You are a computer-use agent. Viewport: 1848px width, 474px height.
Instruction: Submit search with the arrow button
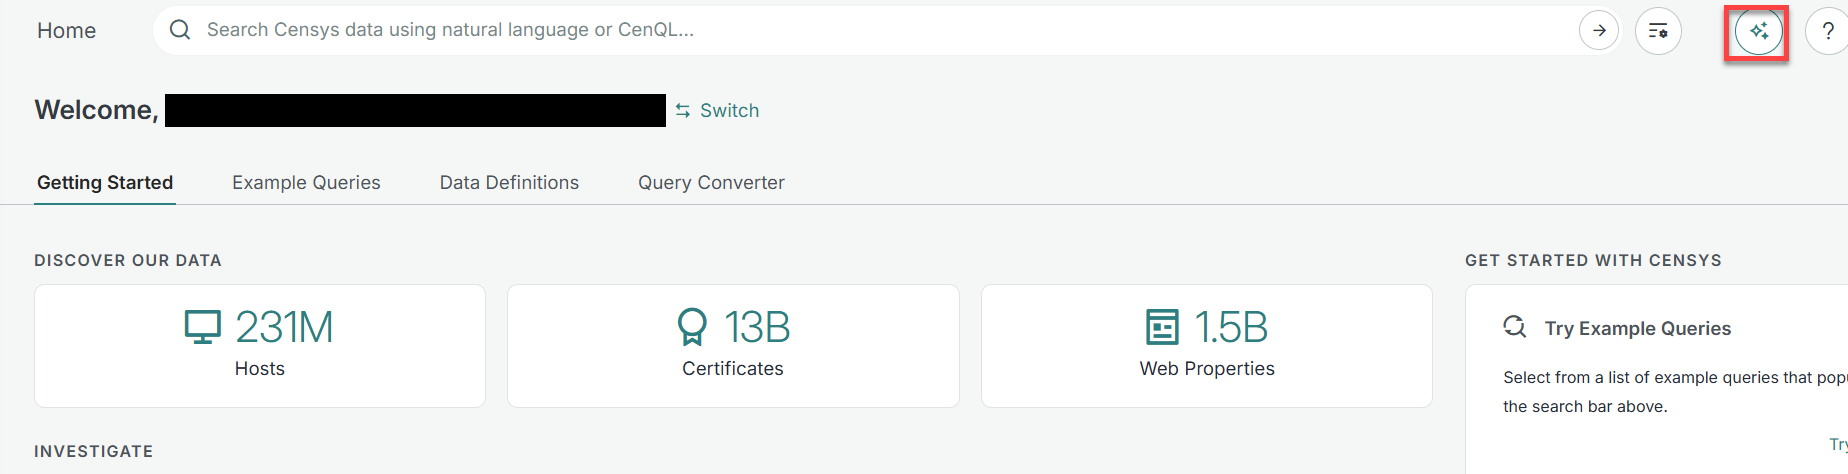(1598, 30)
